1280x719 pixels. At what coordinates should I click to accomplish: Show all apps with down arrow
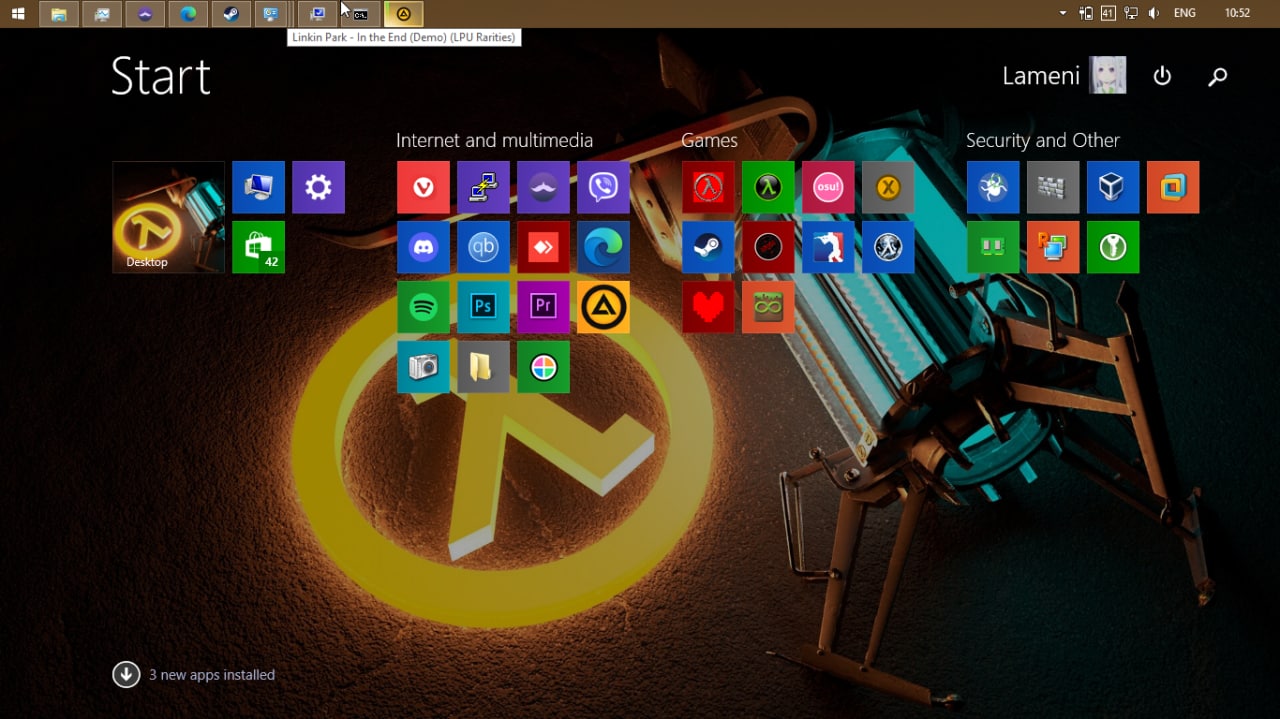tap(126, 674)
